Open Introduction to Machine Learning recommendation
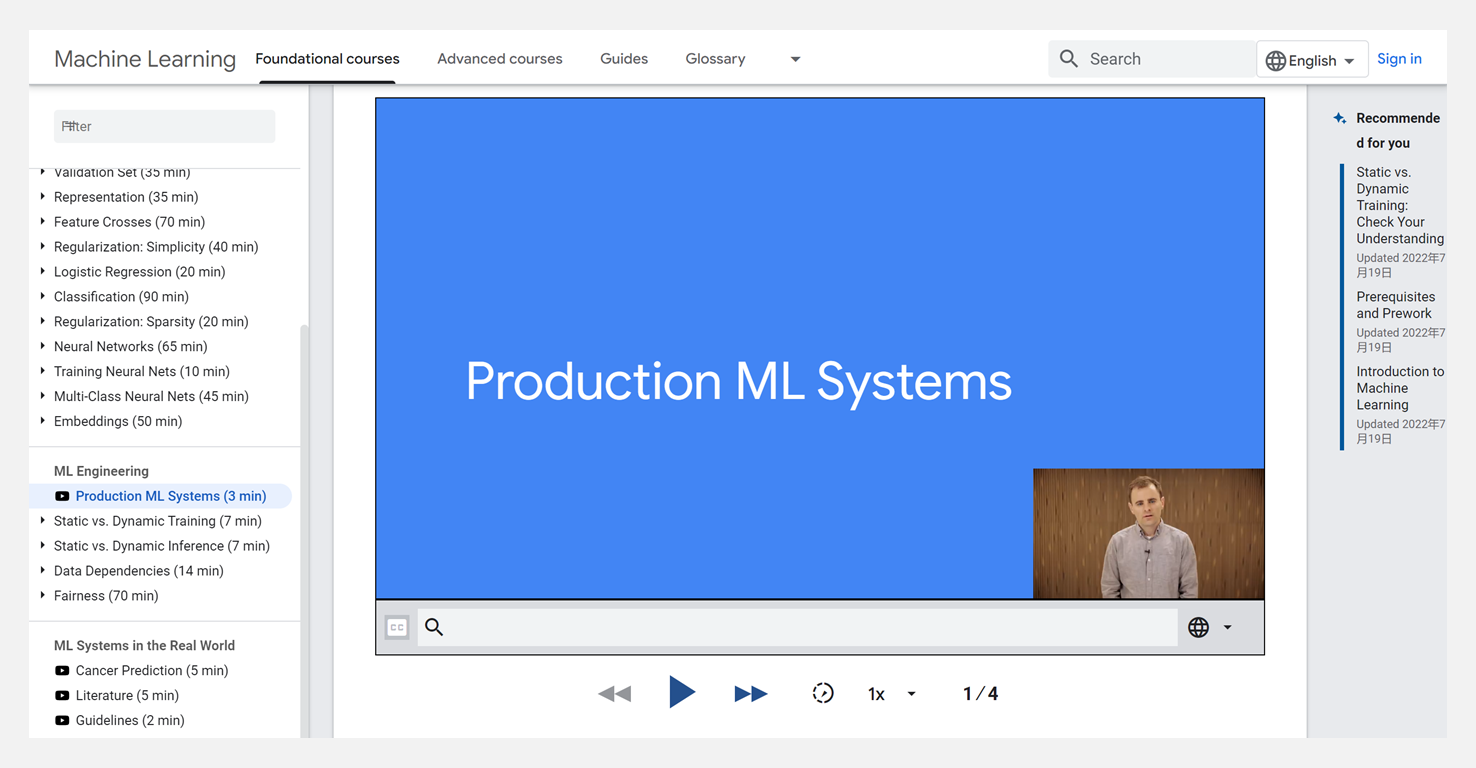This screenshot has width=1476, height=768. [1400, 388]
